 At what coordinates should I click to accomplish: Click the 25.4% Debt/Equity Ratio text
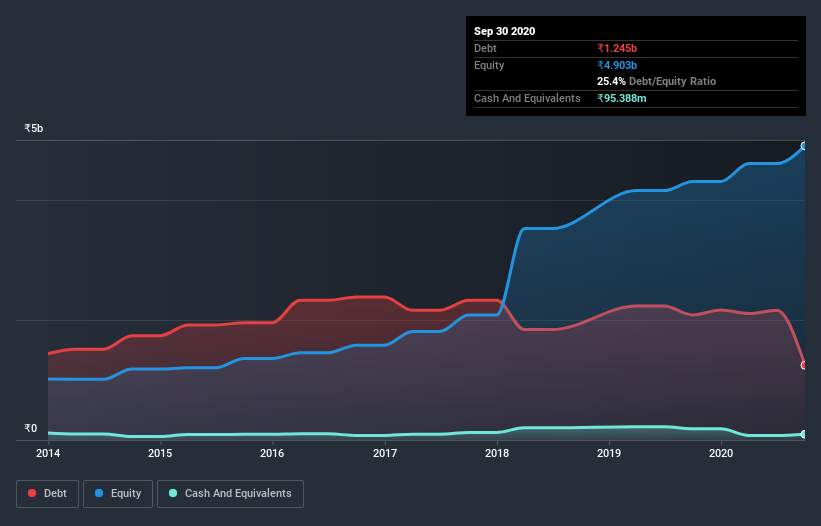click(656, 81)
